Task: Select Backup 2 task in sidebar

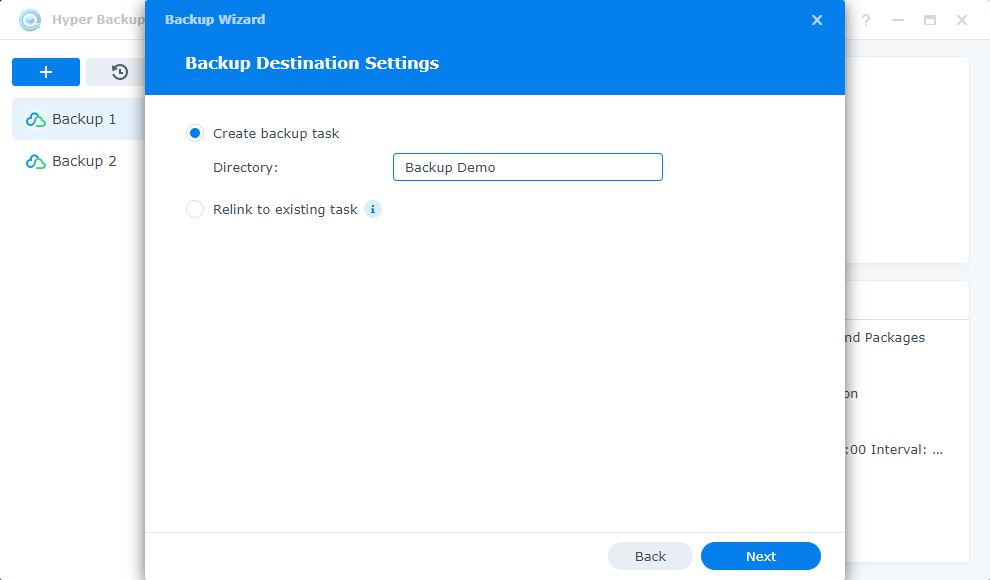Action: (78, 162)
